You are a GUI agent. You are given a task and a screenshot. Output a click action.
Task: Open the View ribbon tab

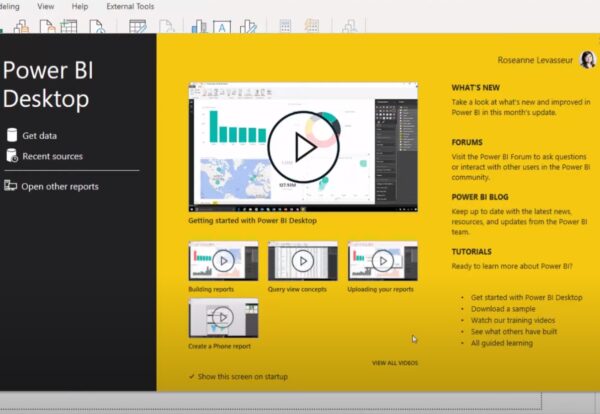click(46, 7)
